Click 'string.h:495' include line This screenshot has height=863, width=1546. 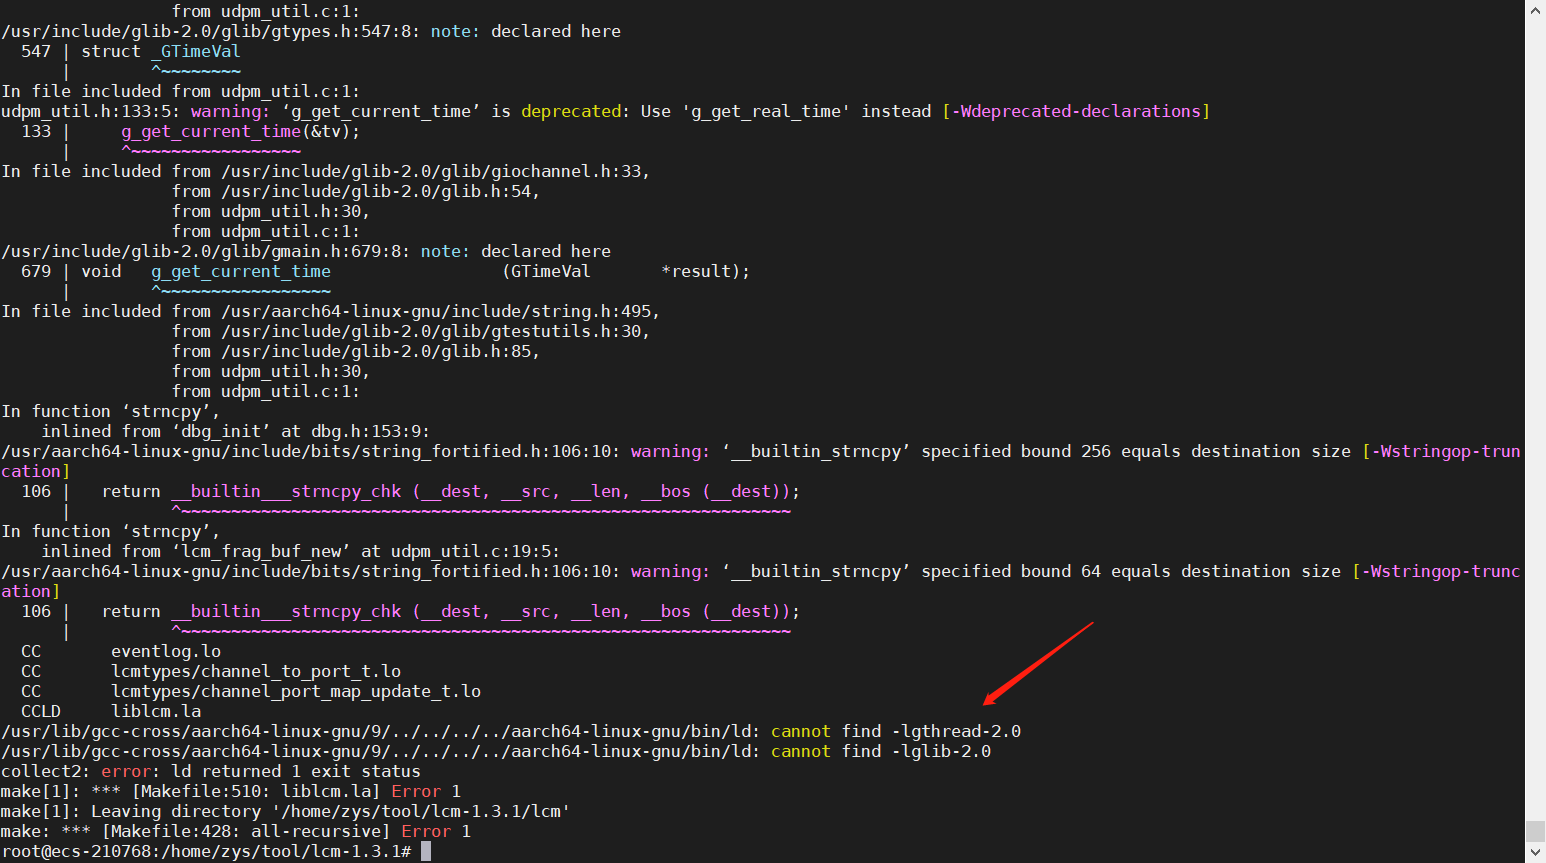pyautogui.click(x=331, y=311)
